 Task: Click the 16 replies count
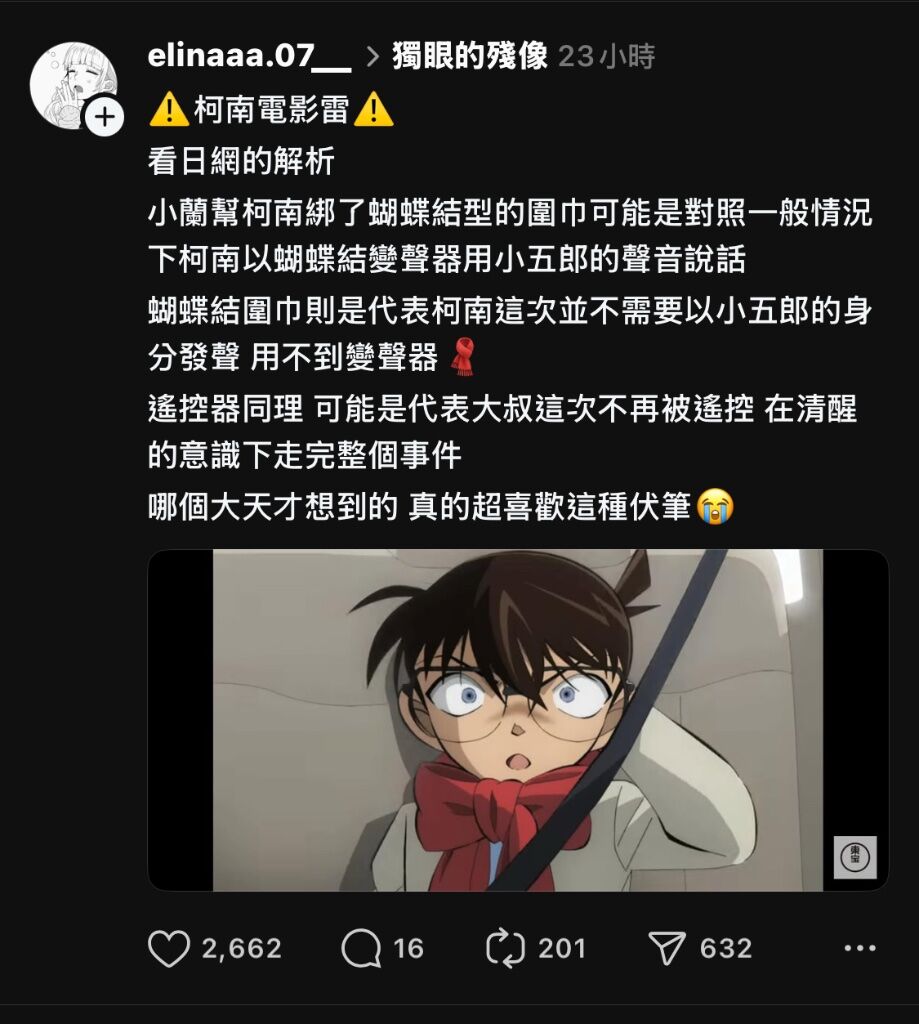point(408,948)
